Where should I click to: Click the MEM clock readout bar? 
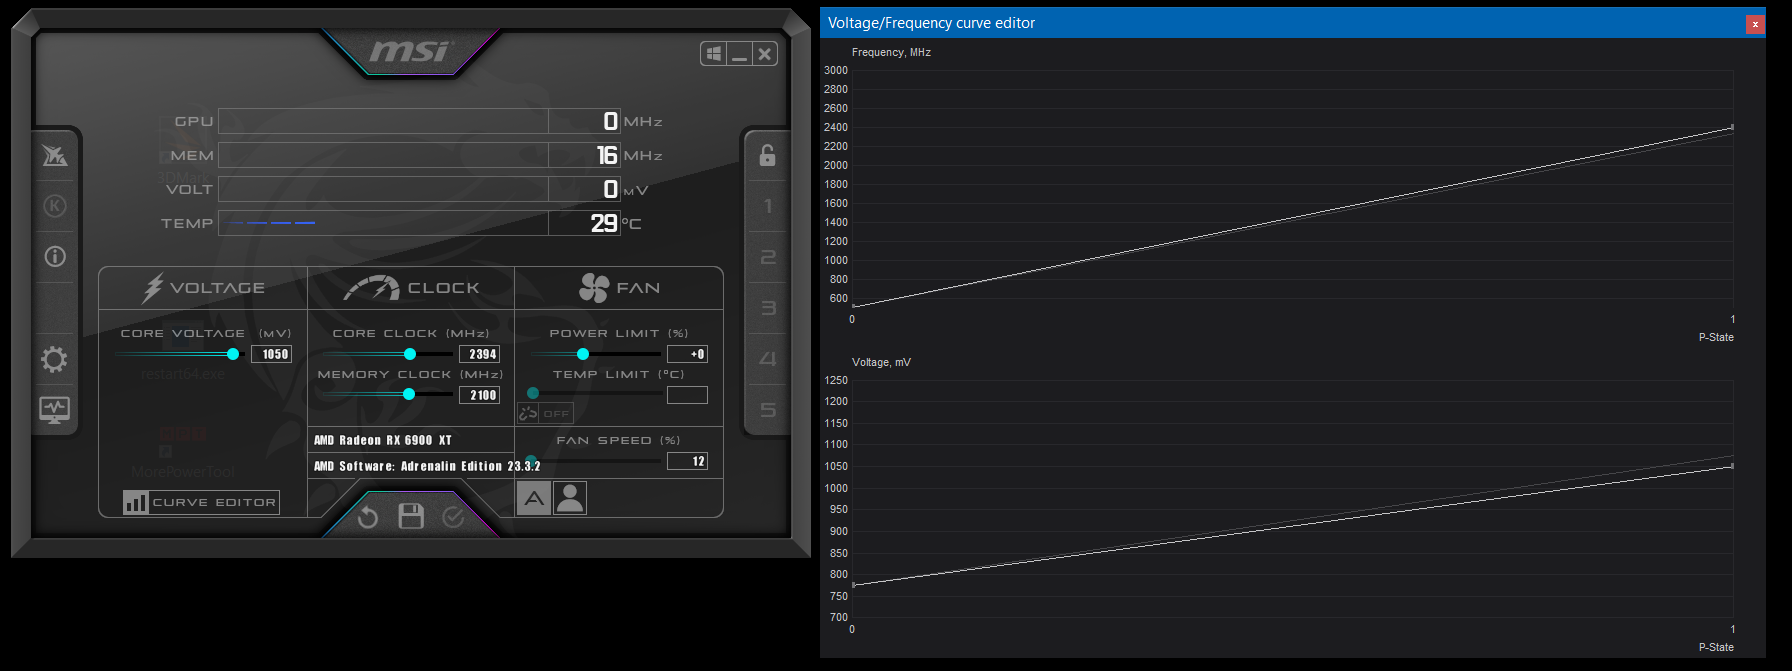(419, 155)
